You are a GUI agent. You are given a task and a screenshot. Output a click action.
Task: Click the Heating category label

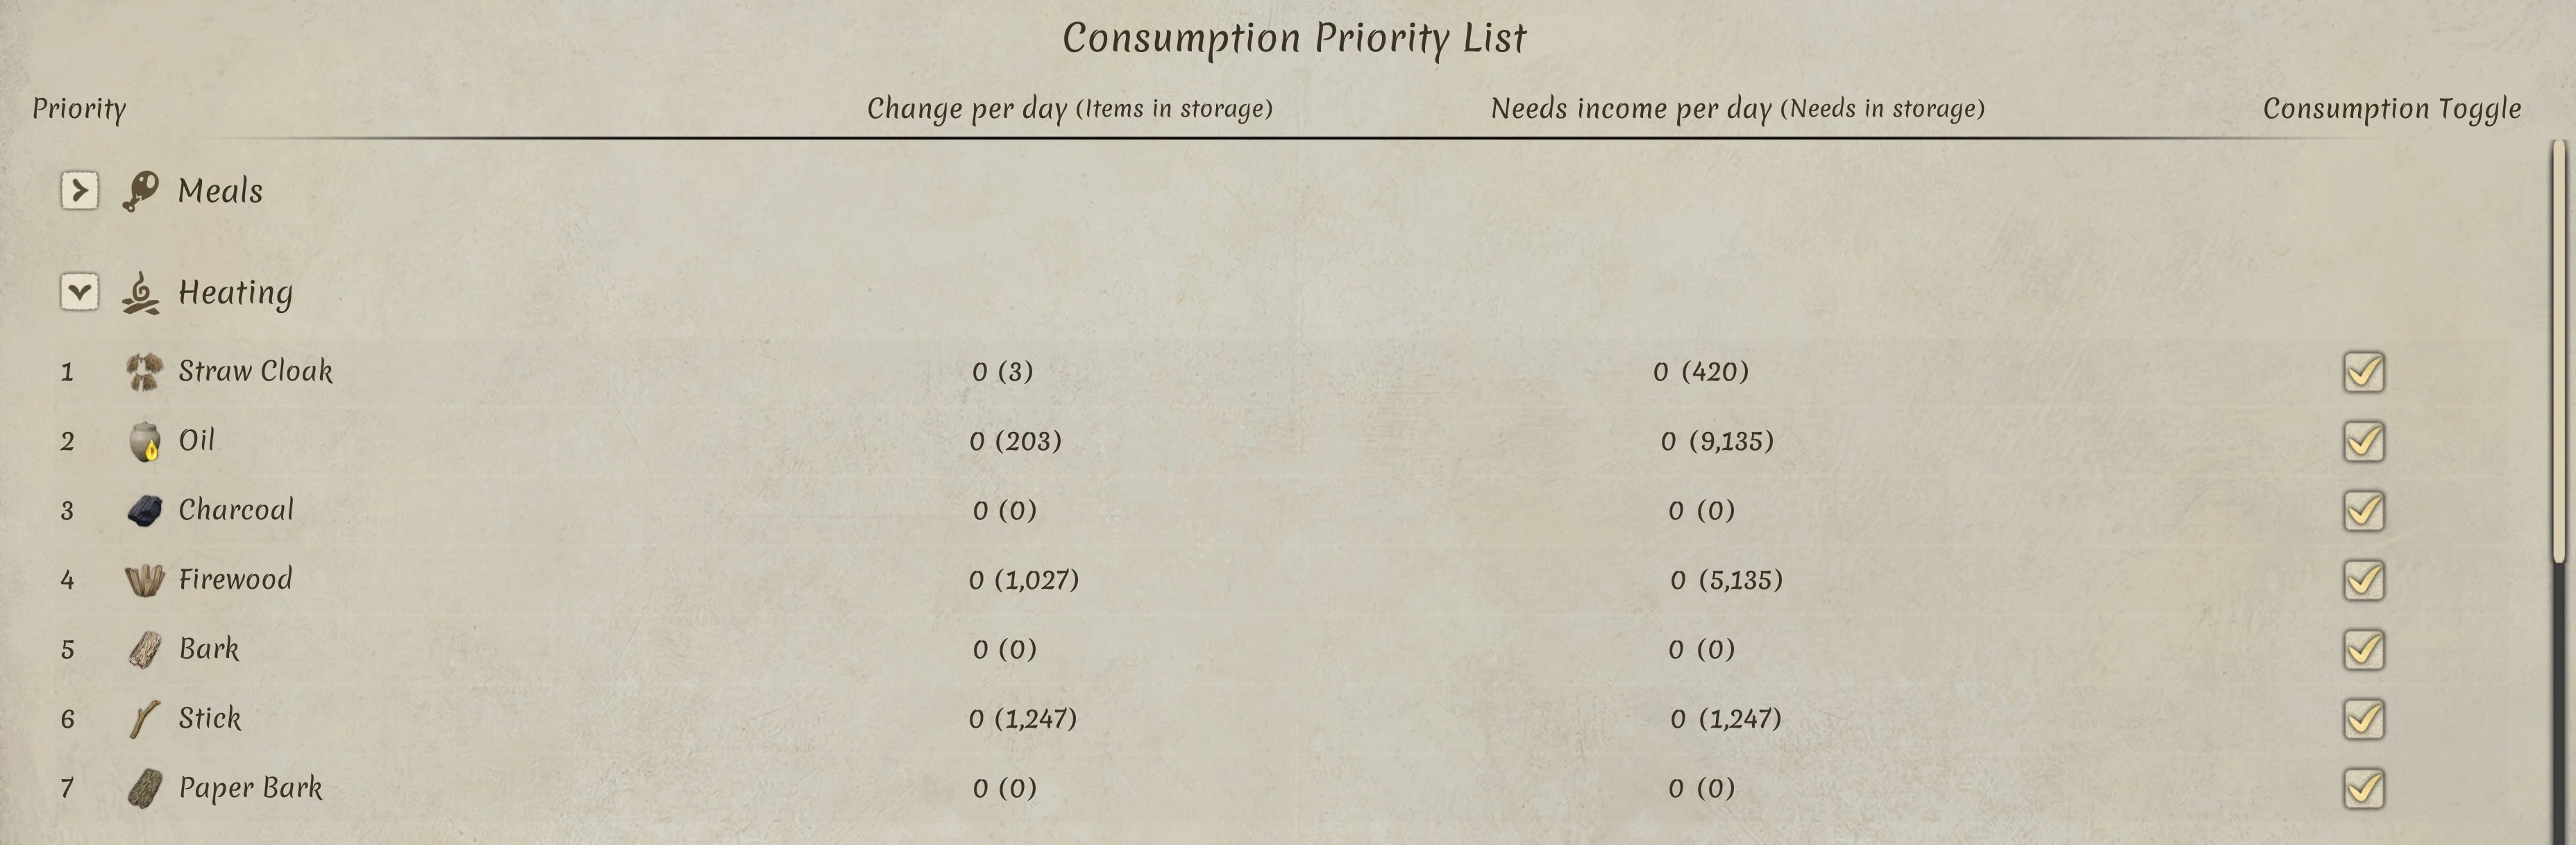235,293
